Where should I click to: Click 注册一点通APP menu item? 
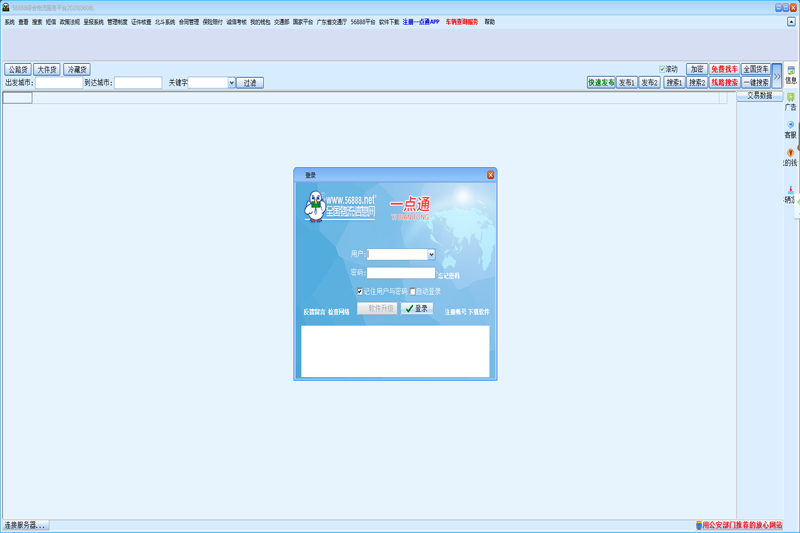(x=421, y=22)
